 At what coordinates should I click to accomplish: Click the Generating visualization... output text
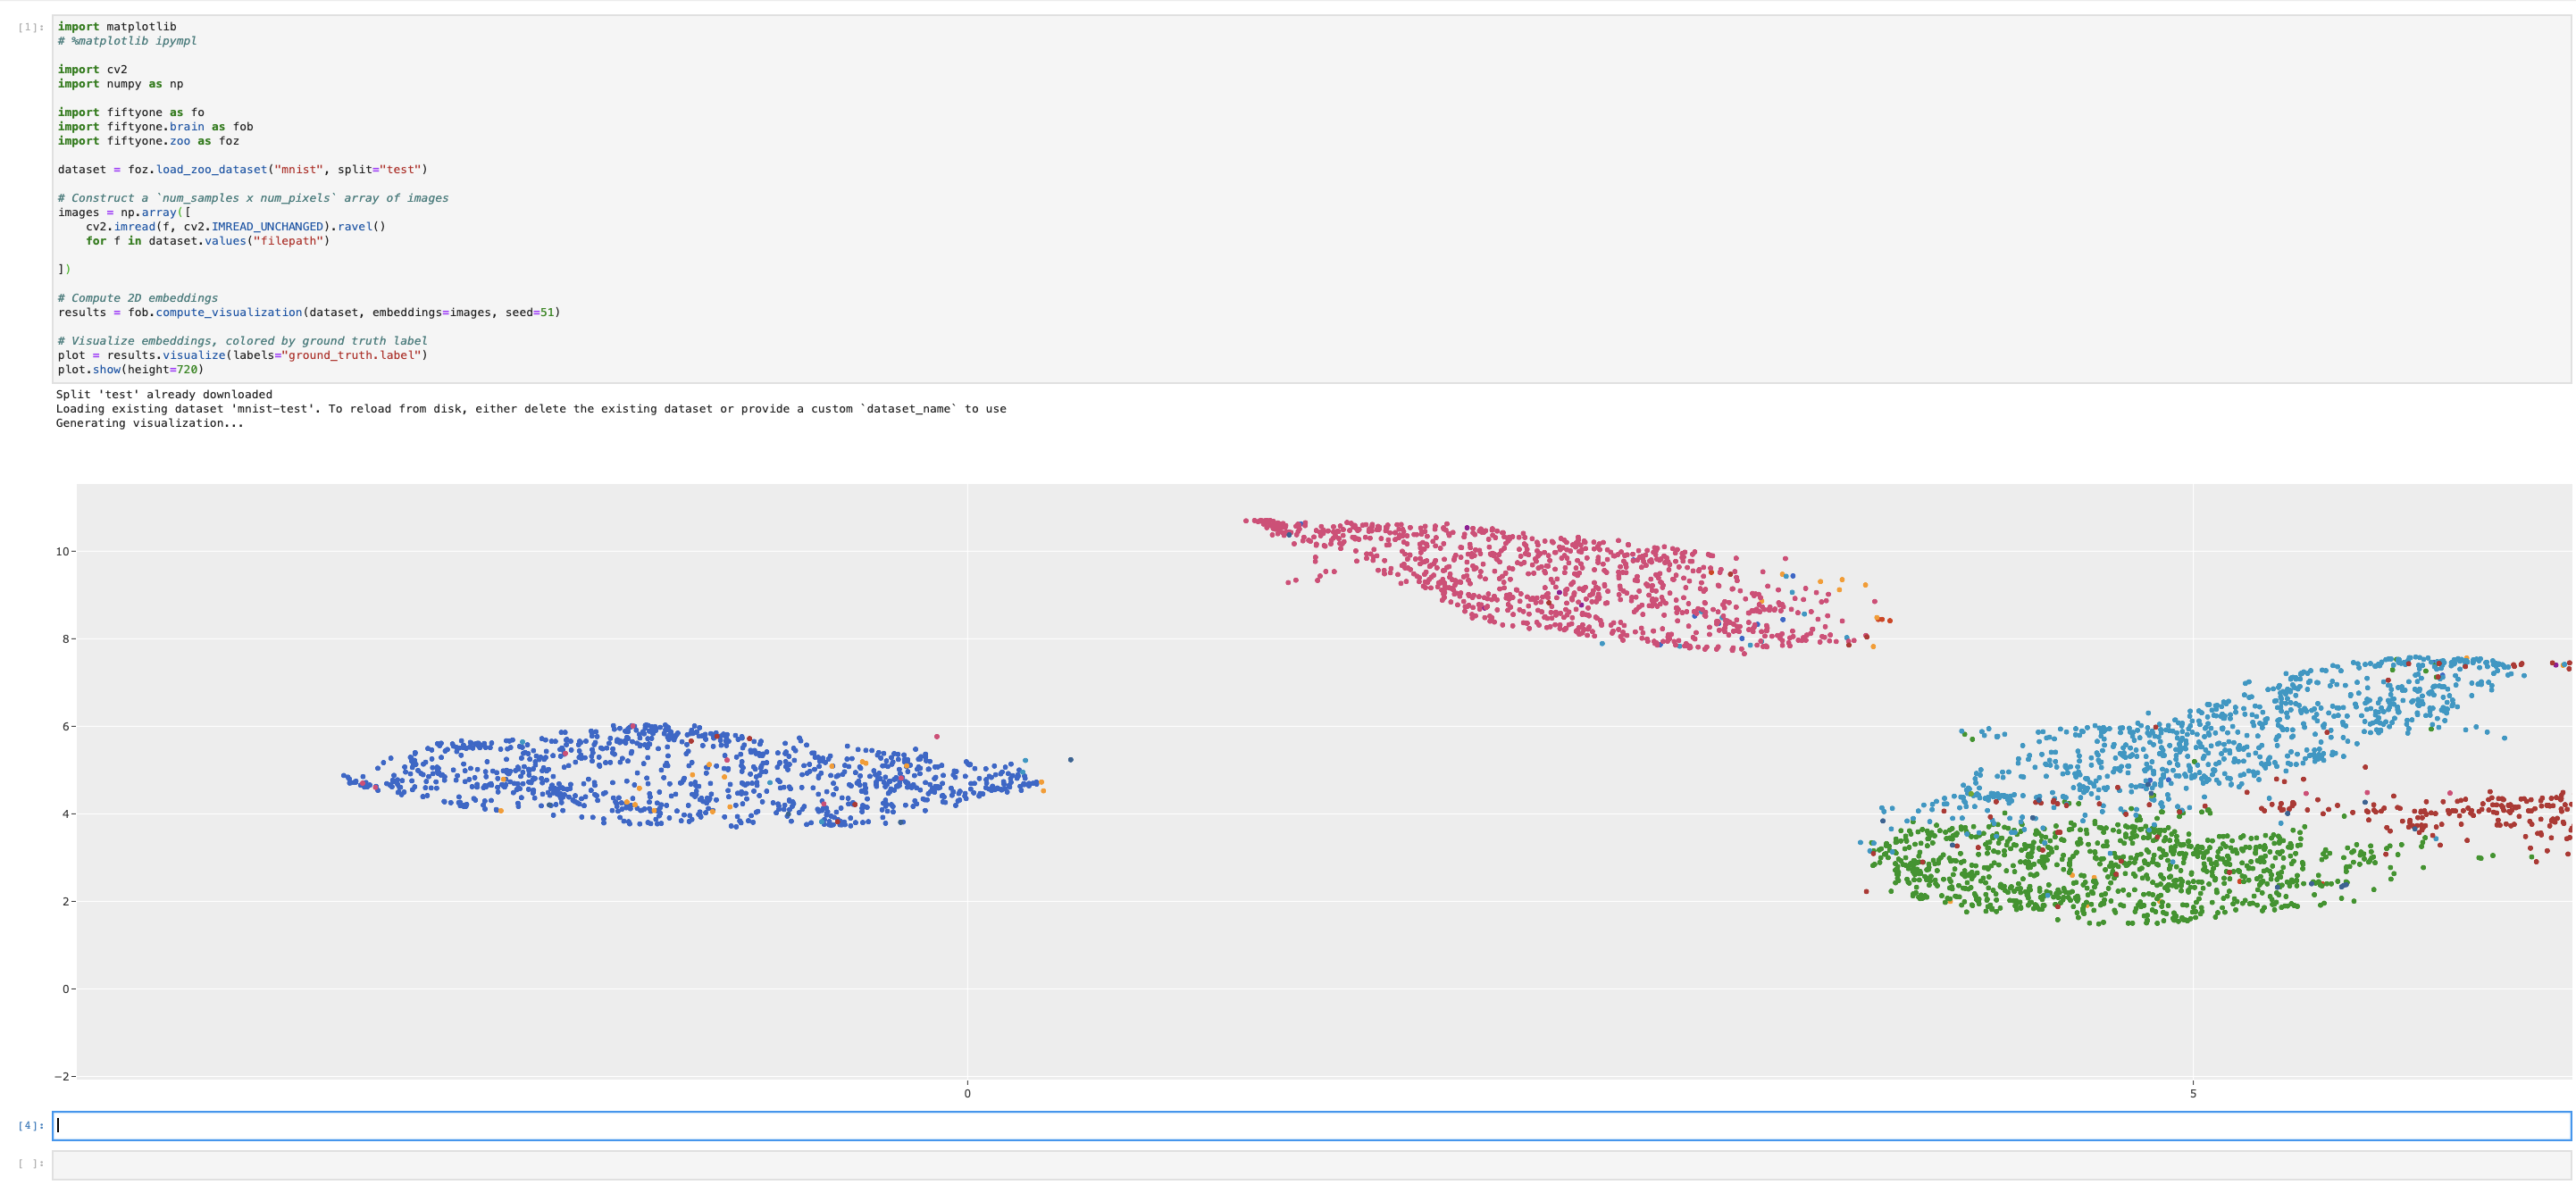tap(150, 422)
